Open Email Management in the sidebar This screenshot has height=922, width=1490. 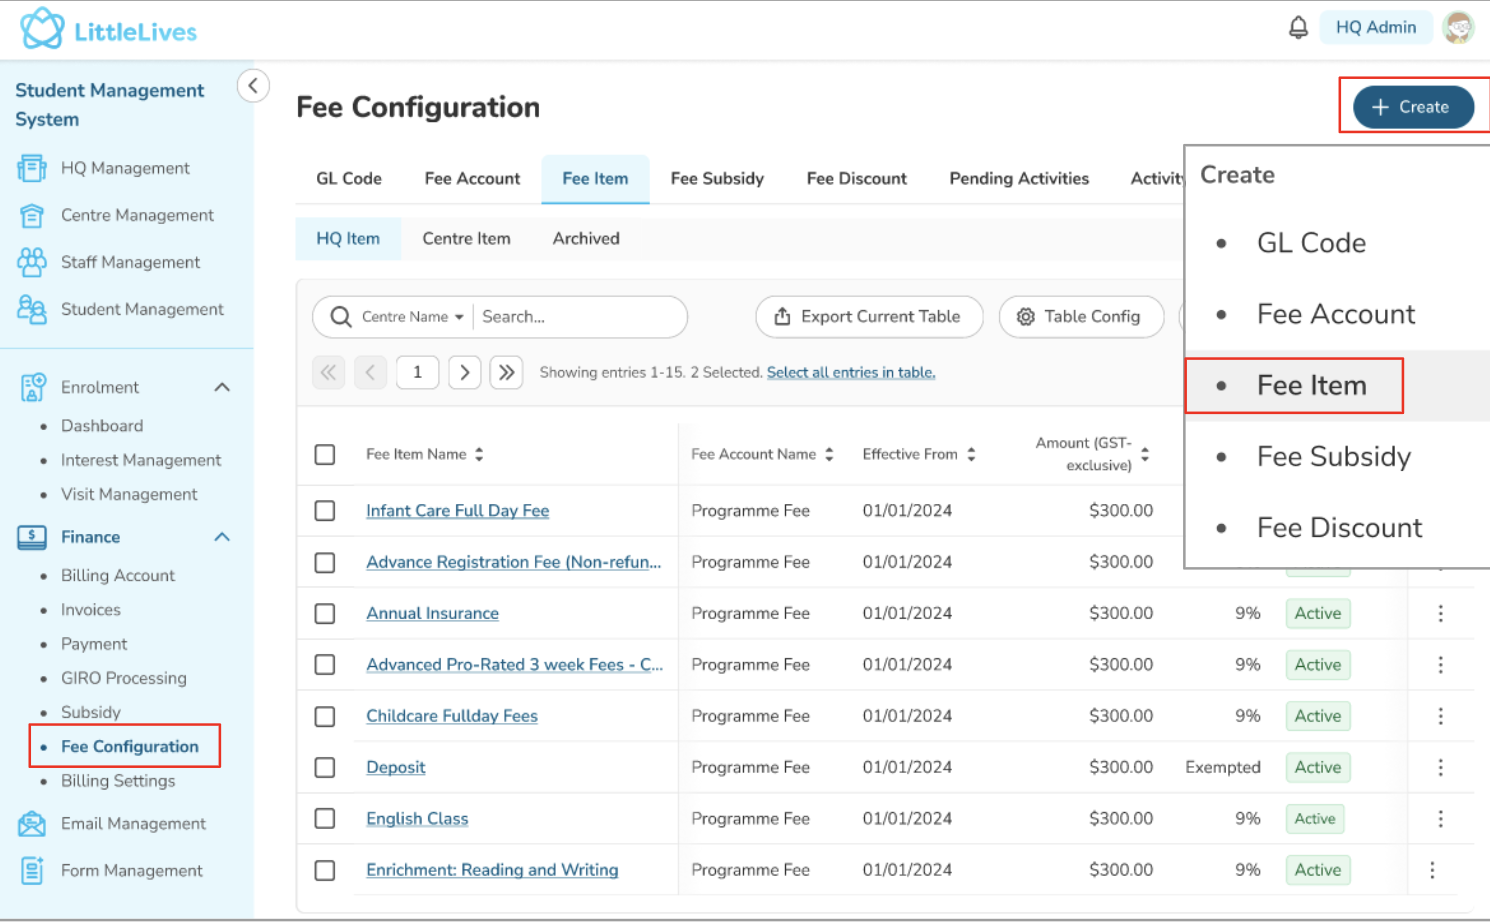pyautogui.click(x=133, y=823)
